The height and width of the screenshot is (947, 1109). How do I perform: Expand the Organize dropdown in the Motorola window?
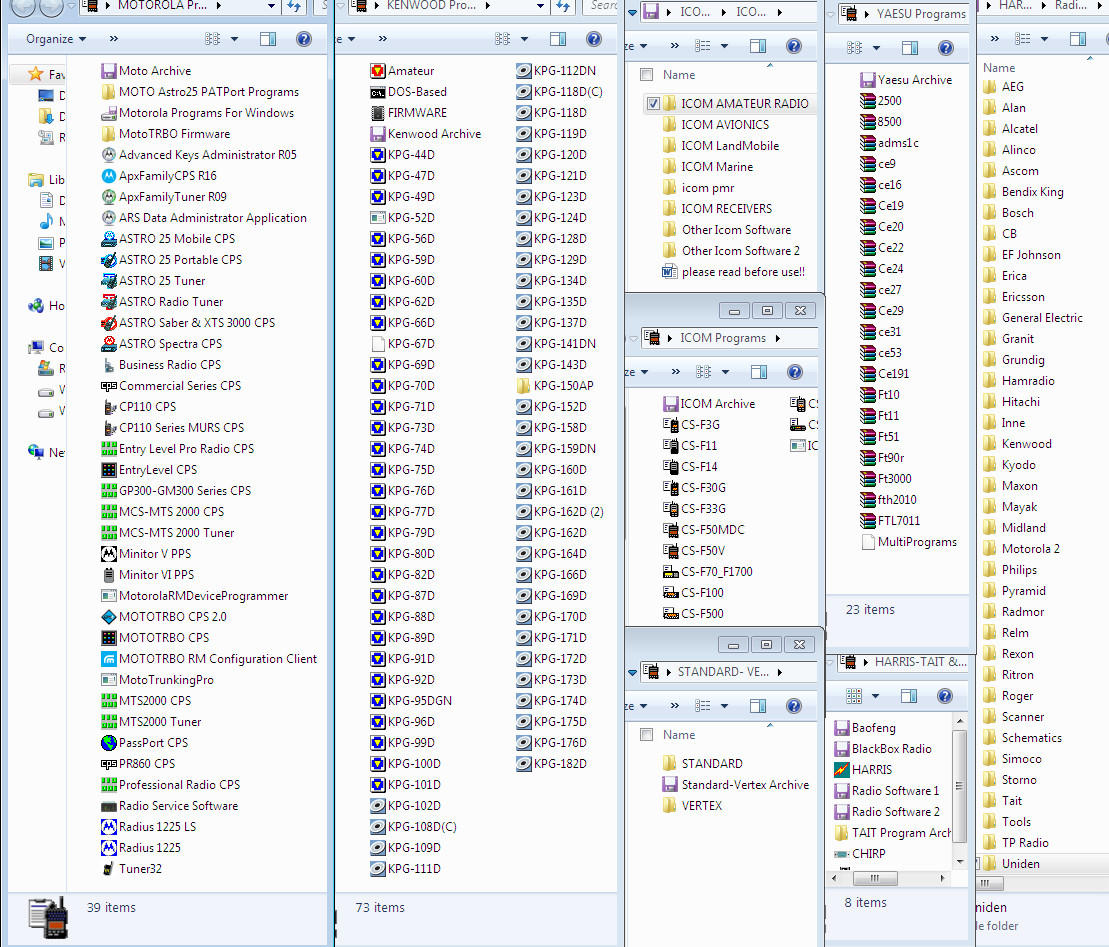[56, 39]
